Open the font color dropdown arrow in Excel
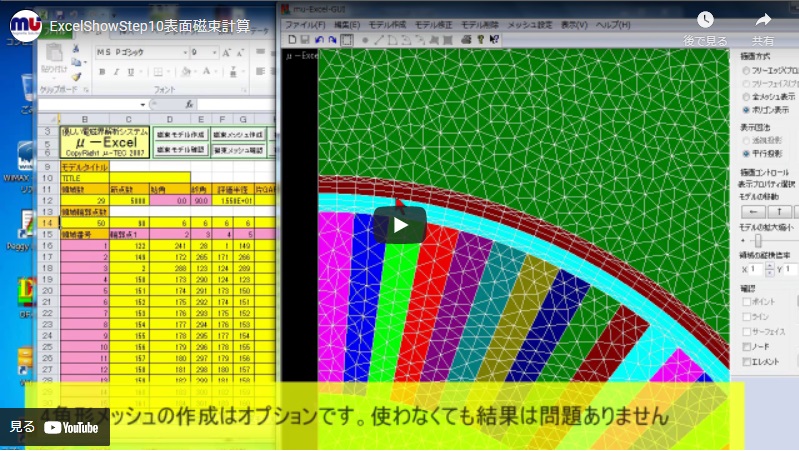 (x=216, y=72)
